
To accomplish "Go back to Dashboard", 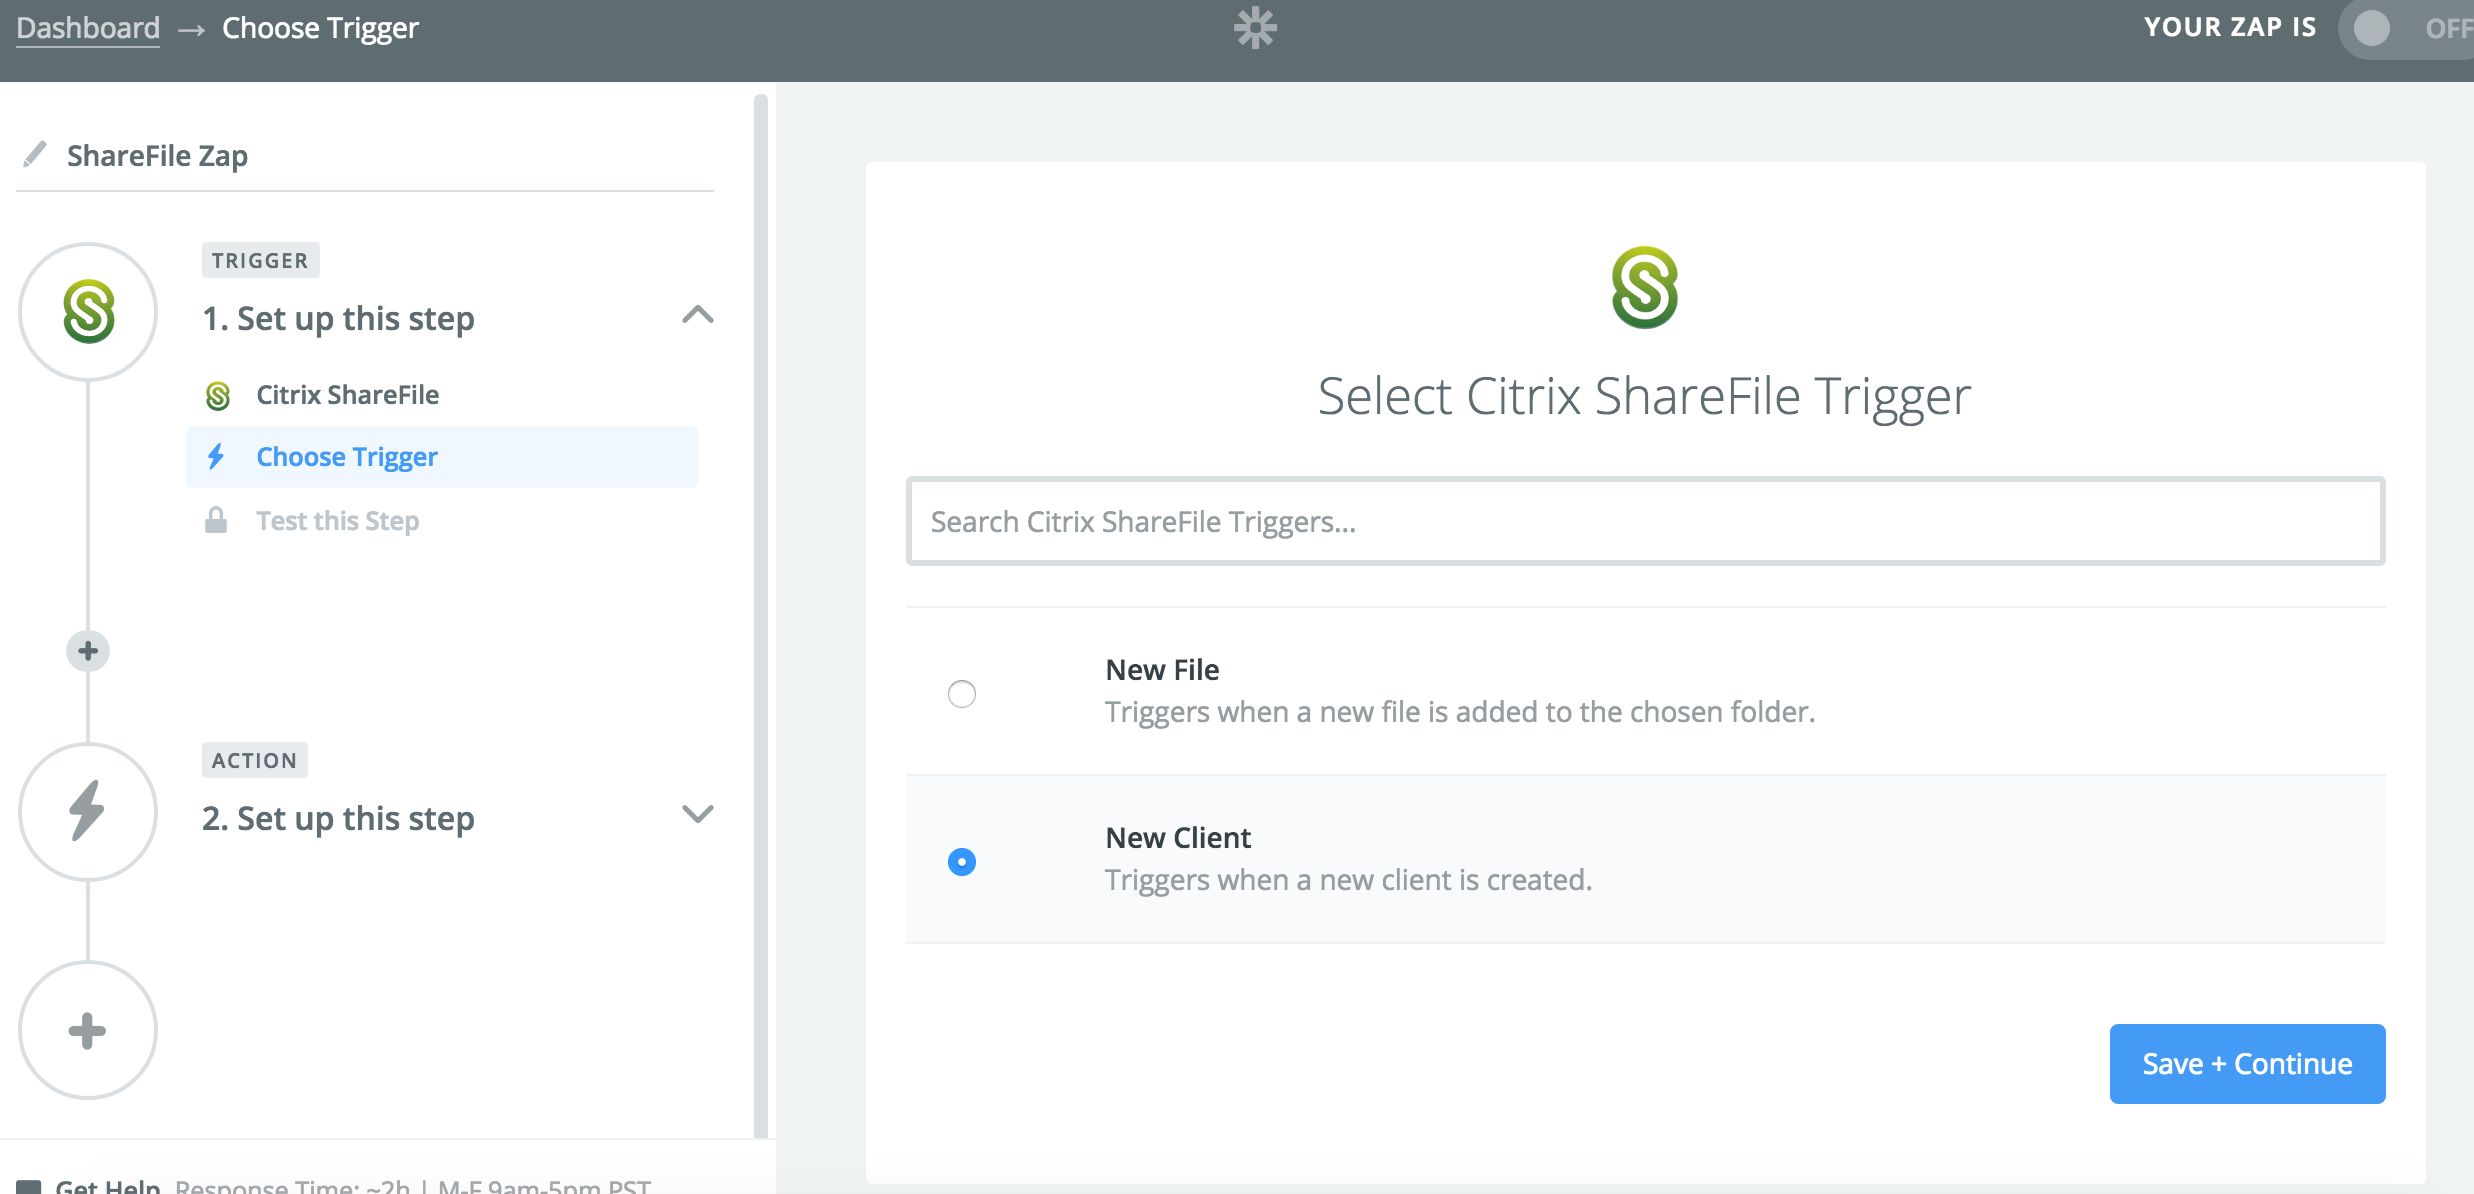I will pyautogui.click(x=88, y=28).
